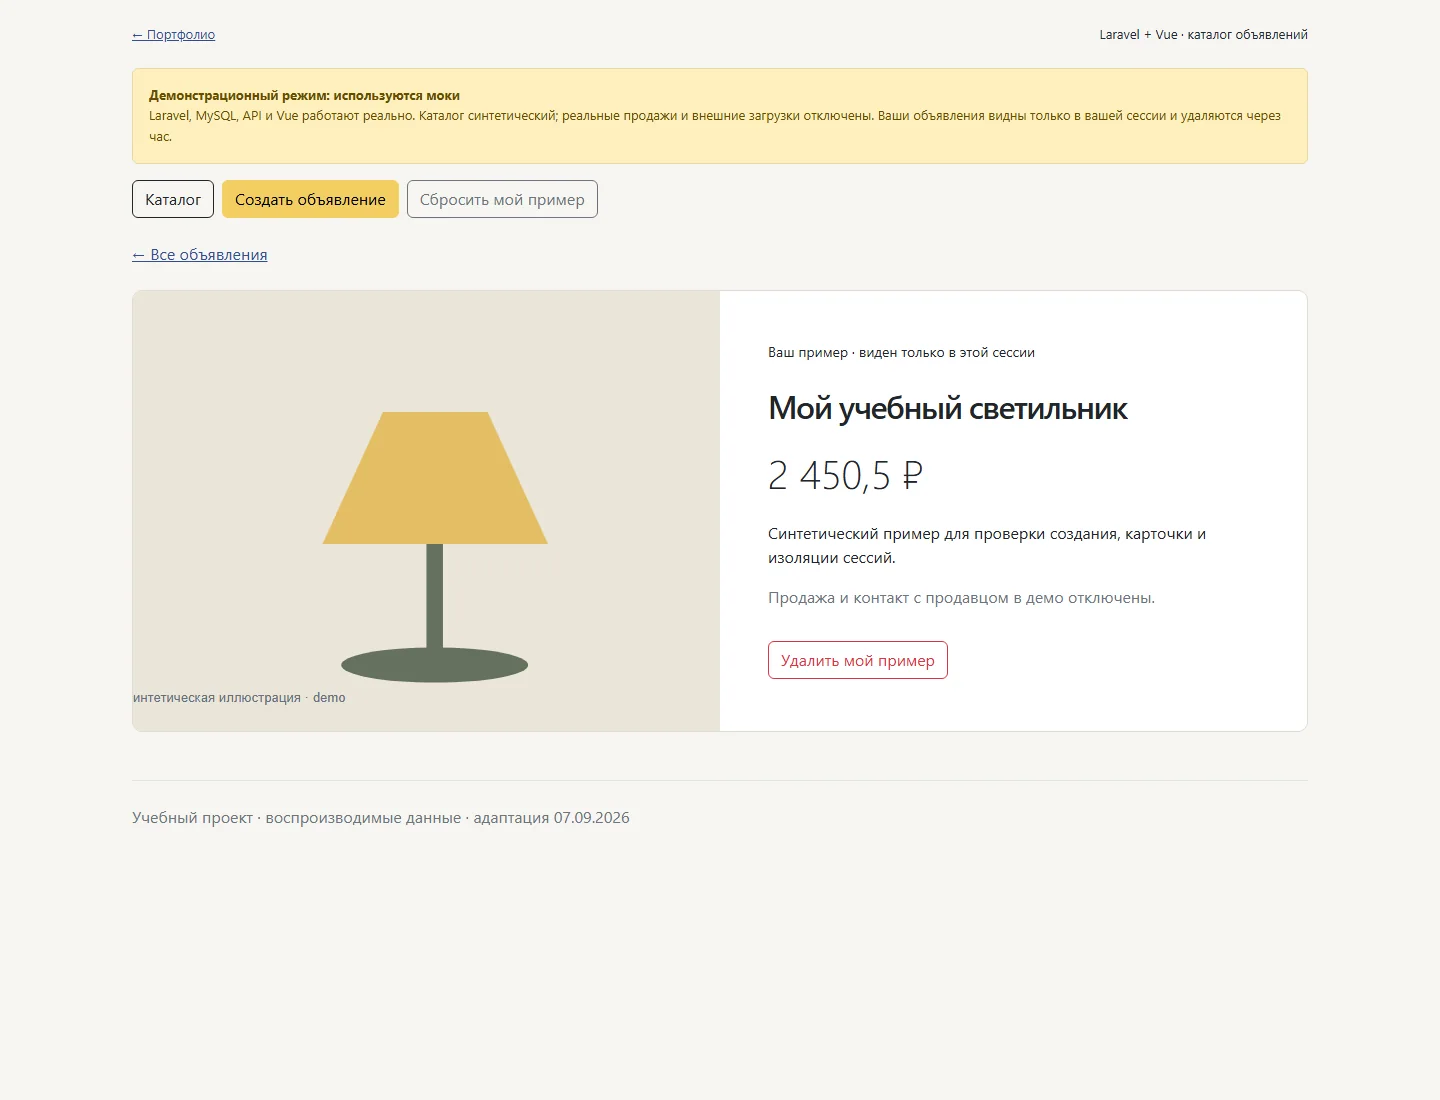This screenshot has width=1440, height=1100.
Task: Delete listing with Удалить мой пример
Action: (x=858, y=660)
